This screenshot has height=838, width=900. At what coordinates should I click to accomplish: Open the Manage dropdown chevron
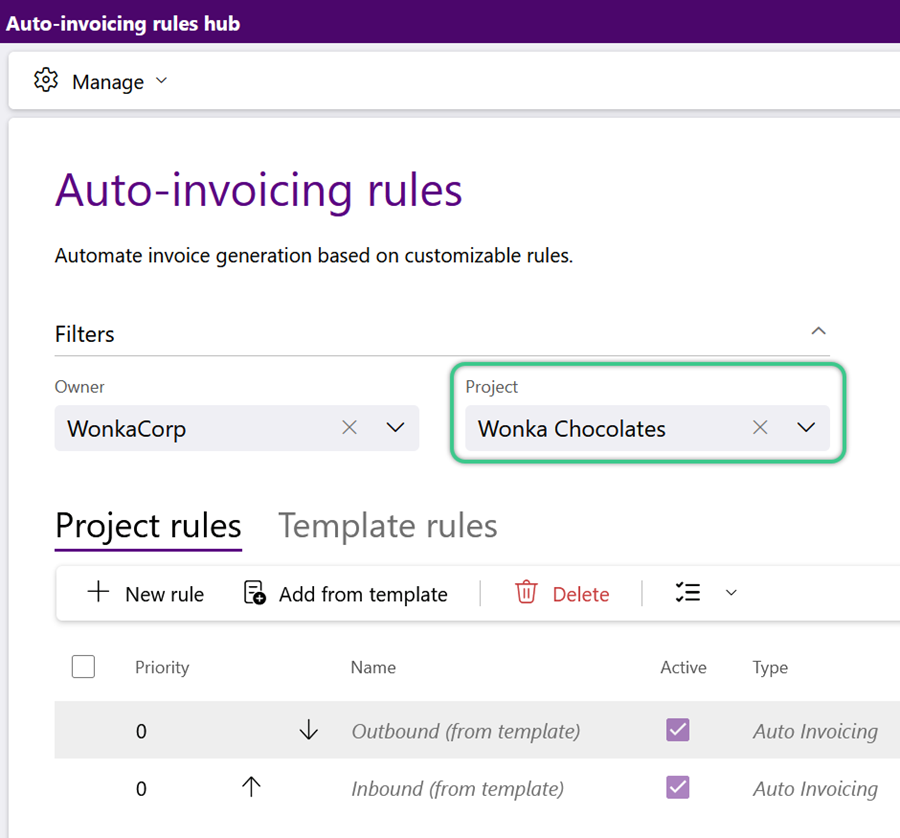pyautogui.click(x=162, y=81)
